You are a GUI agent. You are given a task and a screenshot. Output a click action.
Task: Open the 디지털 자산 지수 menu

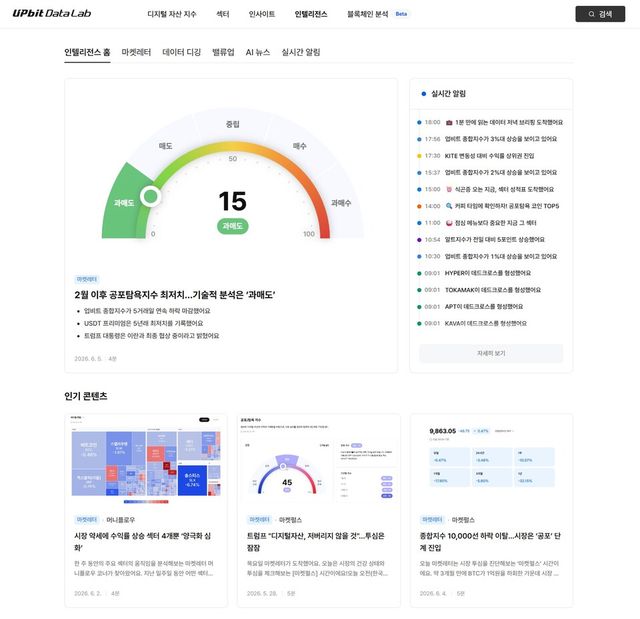(x=172, y=14)
